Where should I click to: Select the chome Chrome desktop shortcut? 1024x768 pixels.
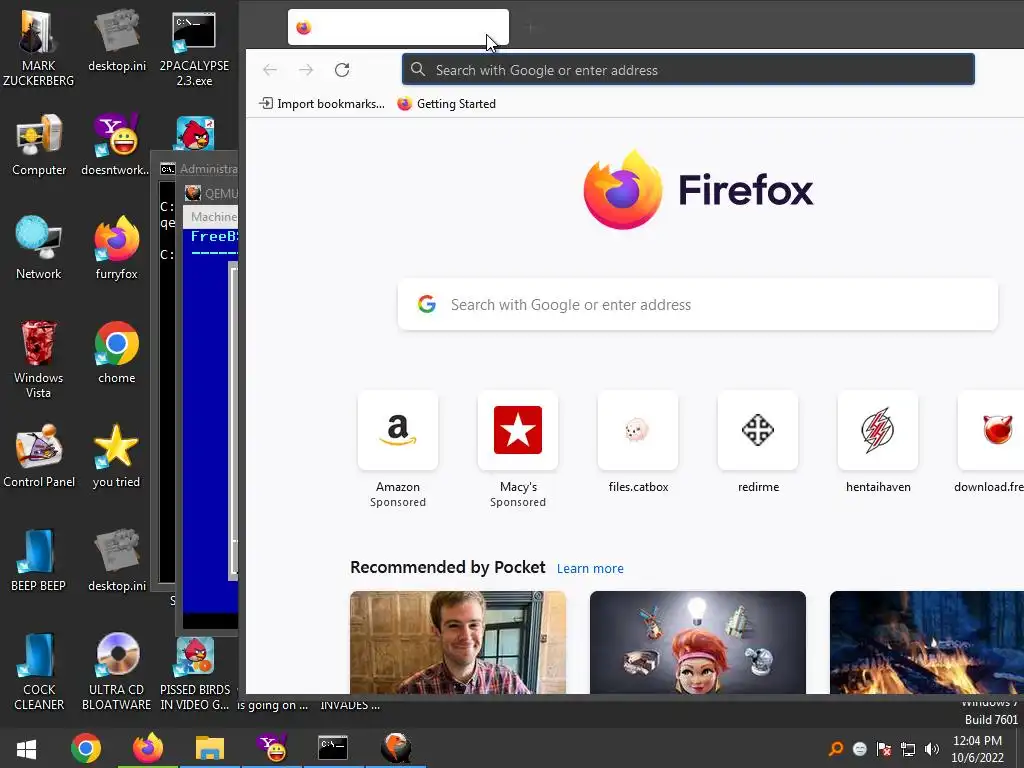pos(116,353)
